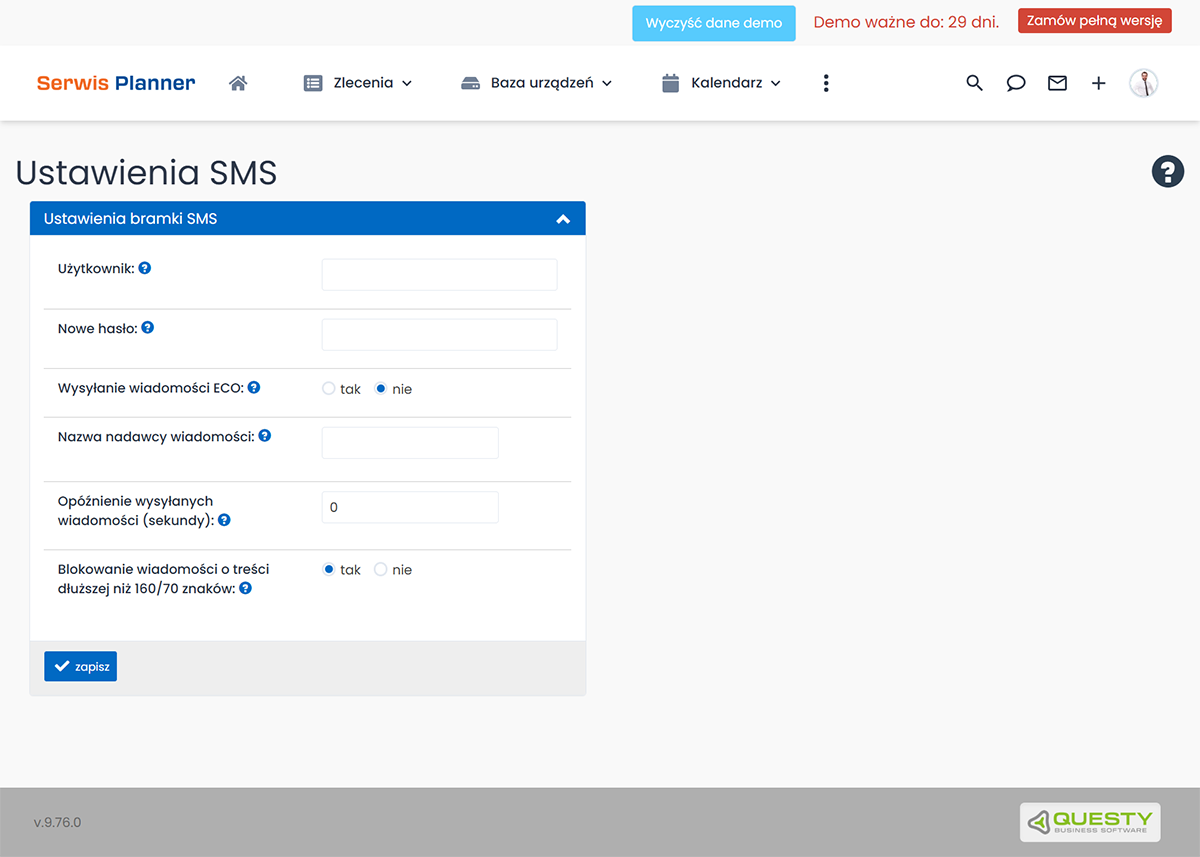Click the mail envelope icon
Image resolution: width=1200 pixels, height=857 pixels.
[x=1057, y=83]
